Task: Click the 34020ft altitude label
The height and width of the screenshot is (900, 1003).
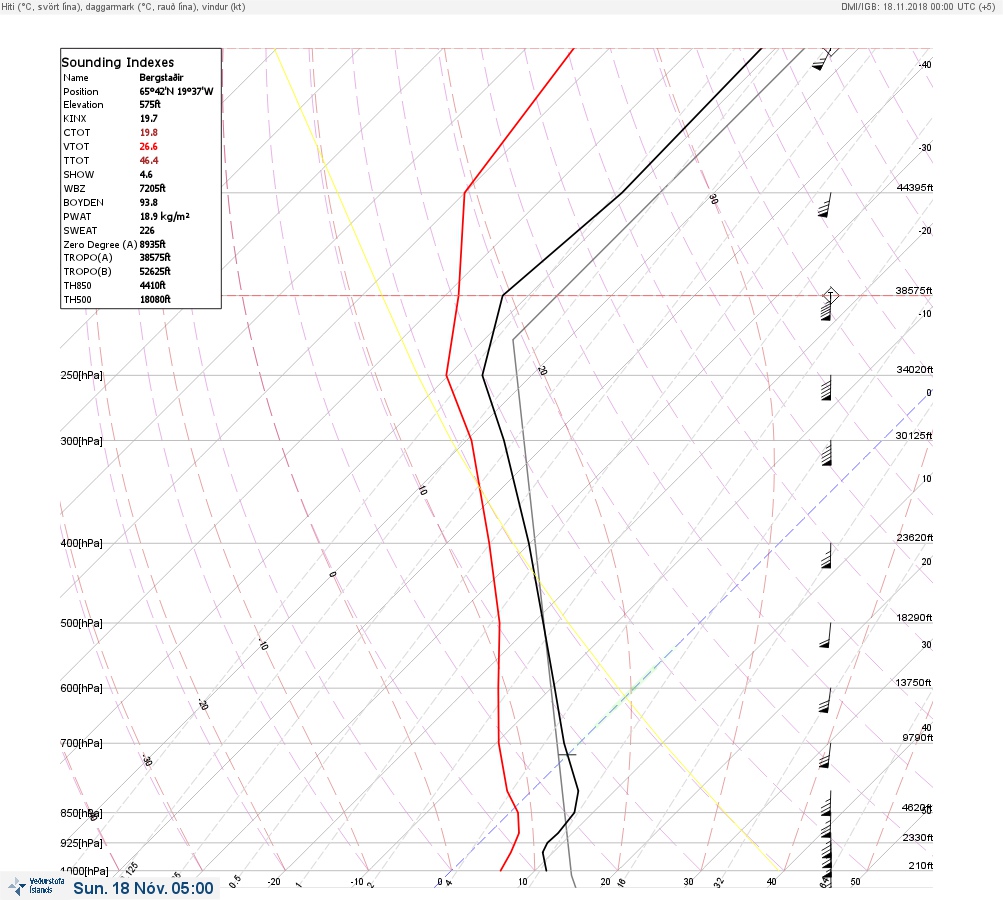Action: tap(915, 370)
